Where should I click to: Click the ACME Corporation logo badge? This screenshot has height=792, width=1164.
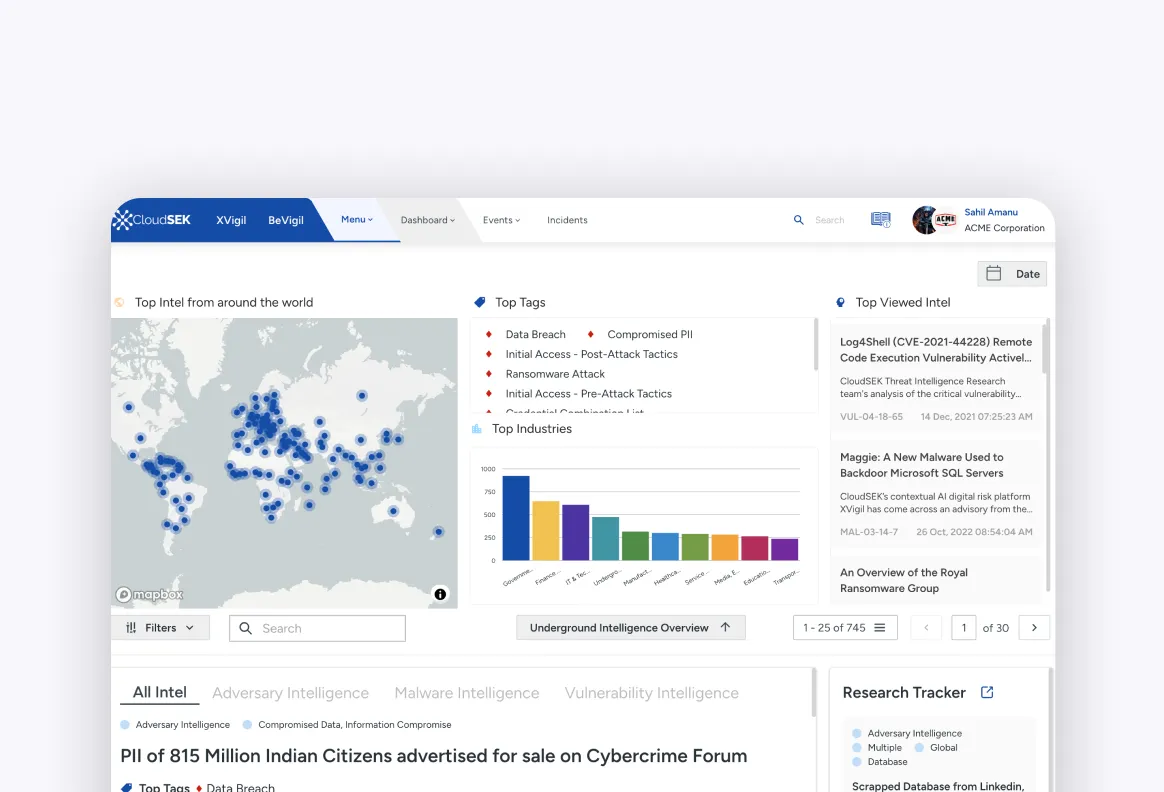coord(945,220)
